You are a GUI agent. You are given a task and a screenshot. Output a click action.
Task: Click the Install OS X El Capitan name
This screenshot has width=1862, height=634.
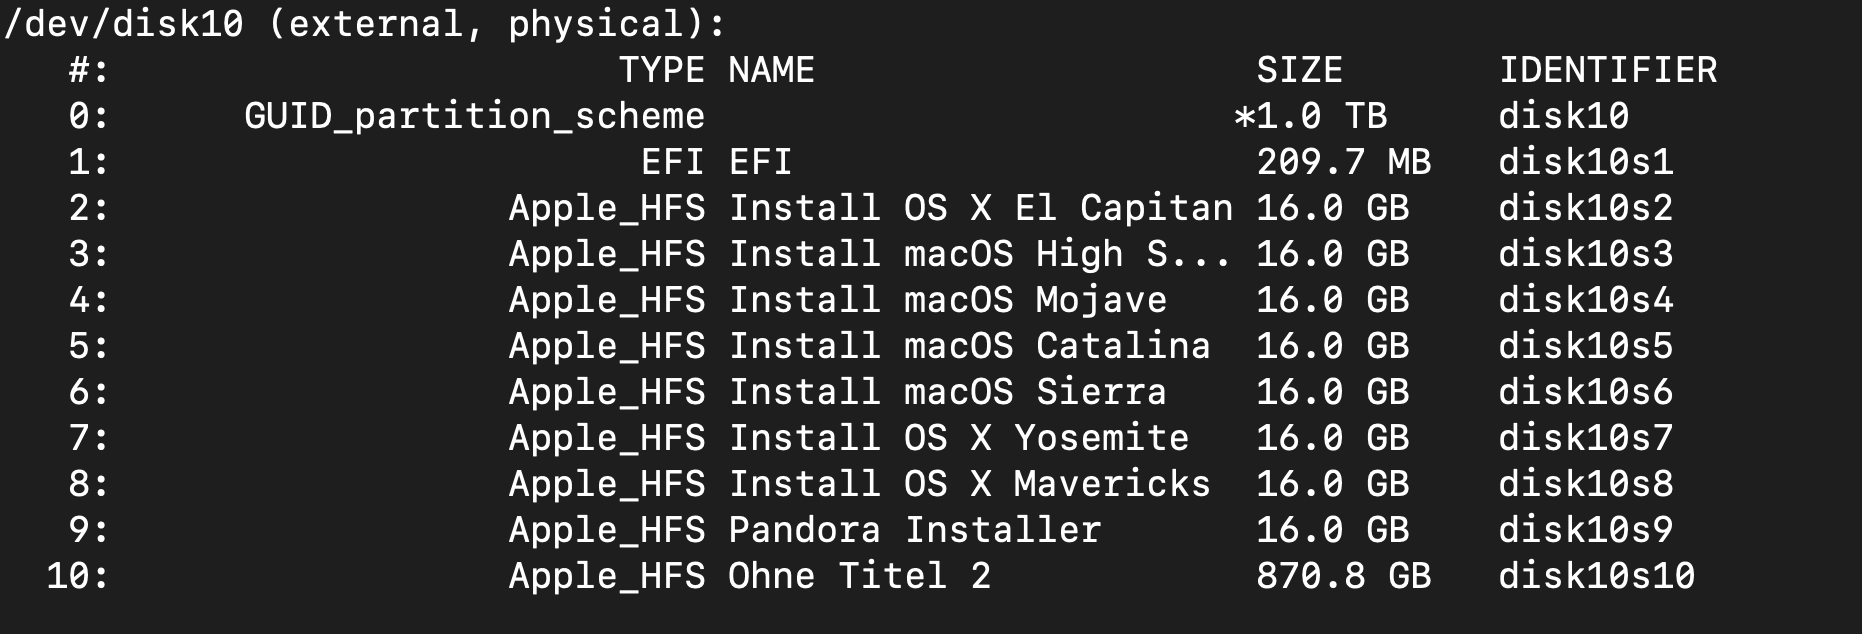(x=980, y=208)
